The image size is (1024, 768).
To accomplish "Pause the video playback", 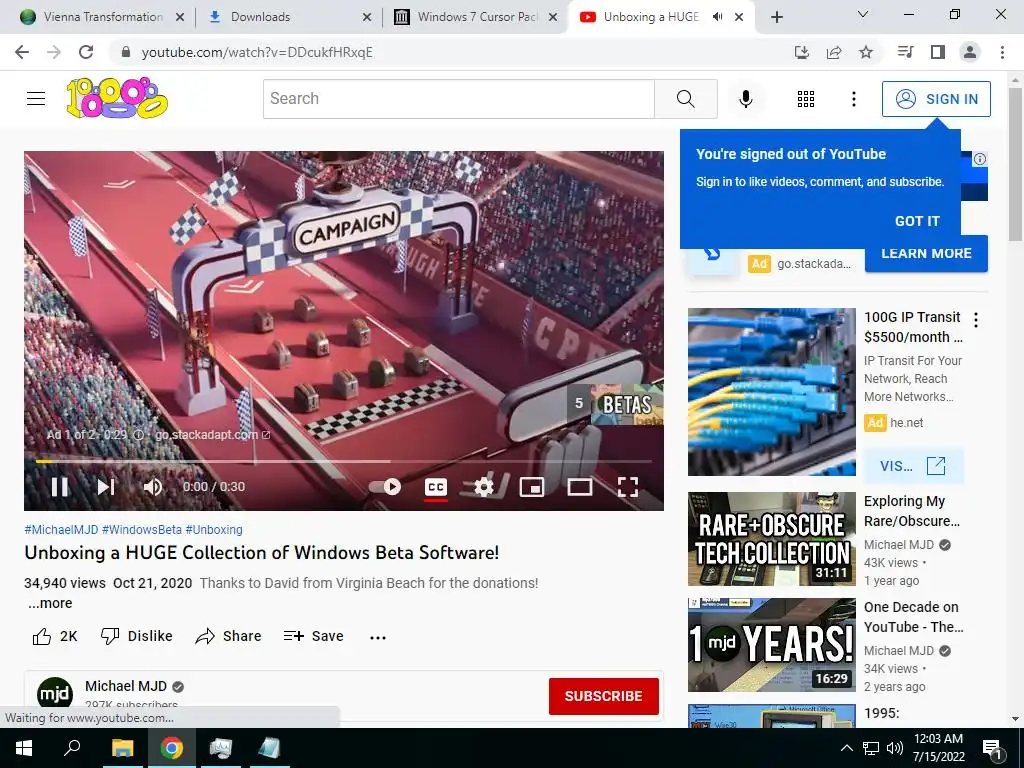I will [x=59, y=487].
